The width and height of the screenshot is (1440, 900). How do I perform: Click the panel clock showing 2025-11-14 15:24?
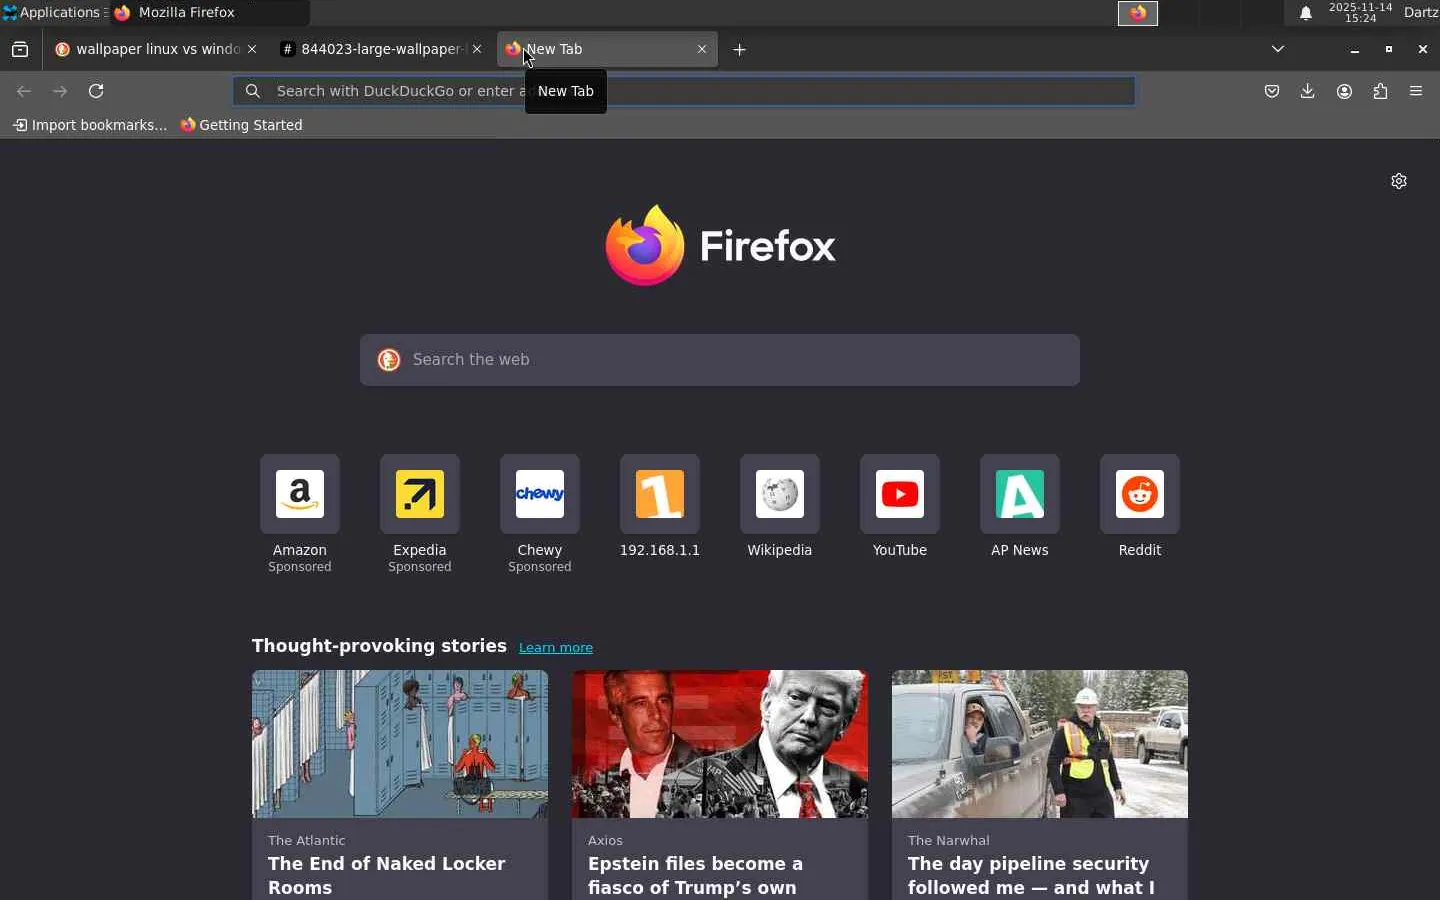pyautogui.click(x=1360, y=13)
